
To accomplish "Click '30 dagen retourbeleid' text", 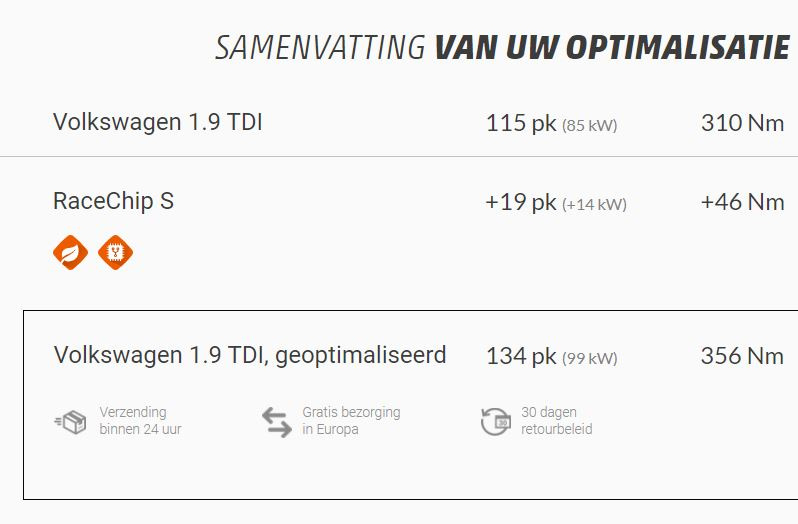I will tap(557, 421).
